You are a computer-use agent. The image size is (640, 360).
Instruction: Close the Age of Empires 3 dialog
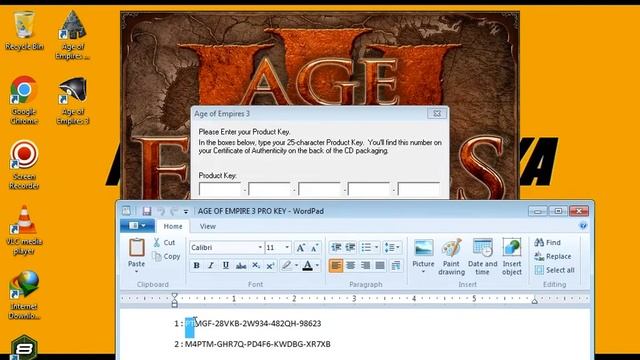click(x=437, y=113)
